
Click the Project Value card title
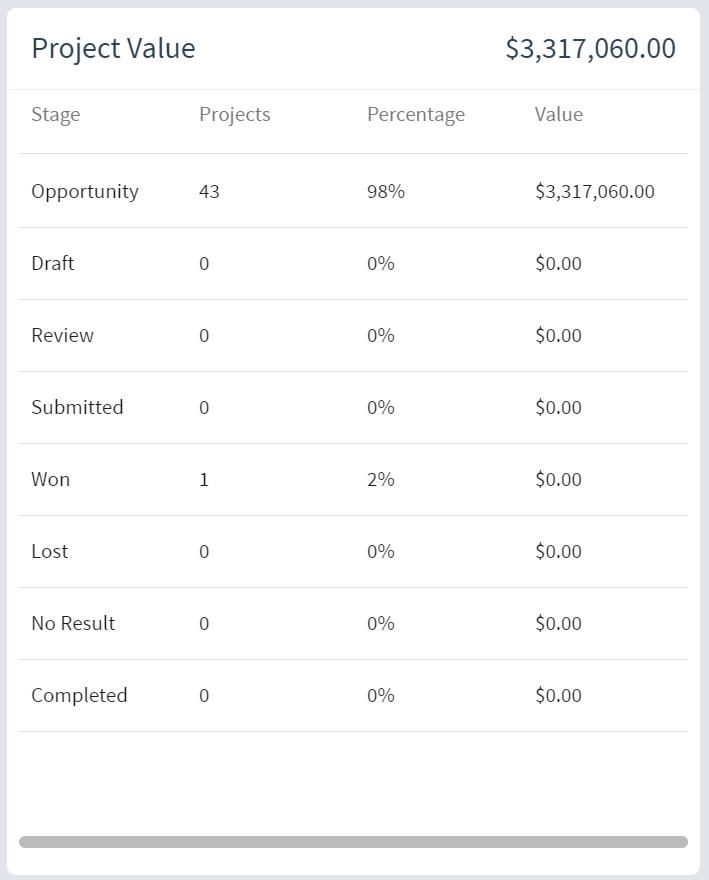point(113,49)
